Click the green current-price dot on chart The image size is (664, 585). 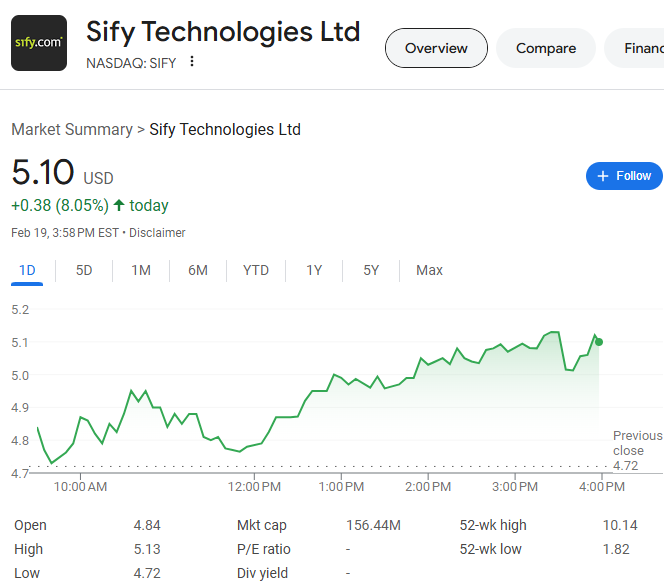599,342
